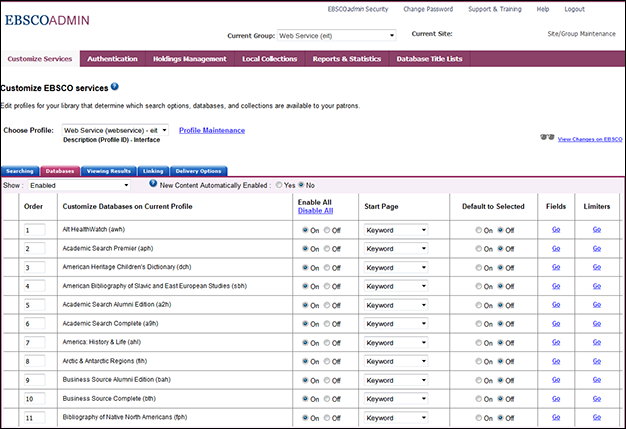
Task: Open Start Page dropdown for Alt HealthWatch
Action: tap(396, 230)
